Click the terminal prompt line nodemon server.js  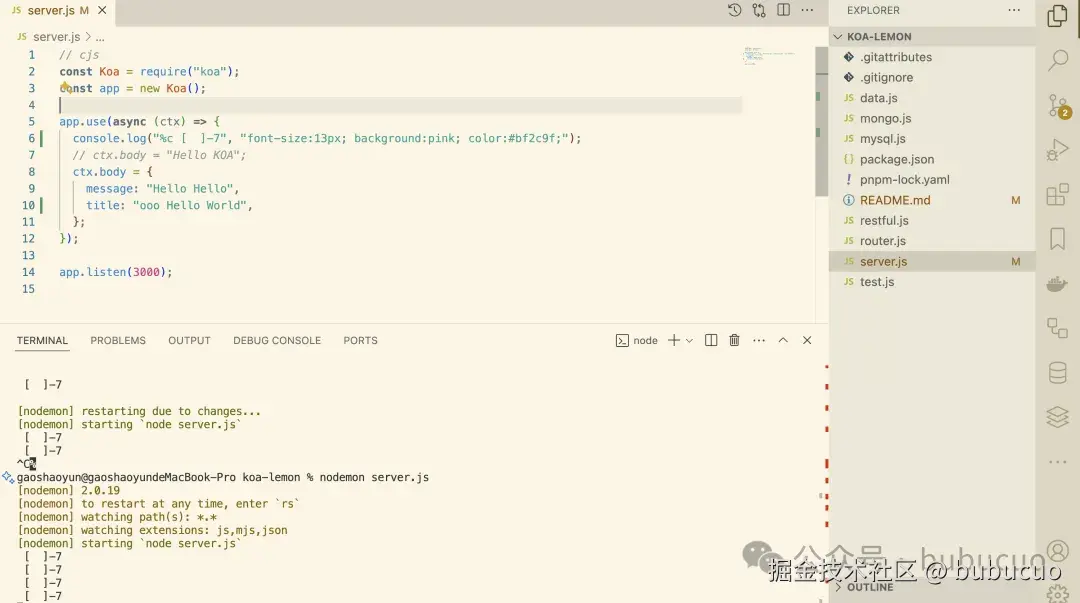(x=222, y=477)
